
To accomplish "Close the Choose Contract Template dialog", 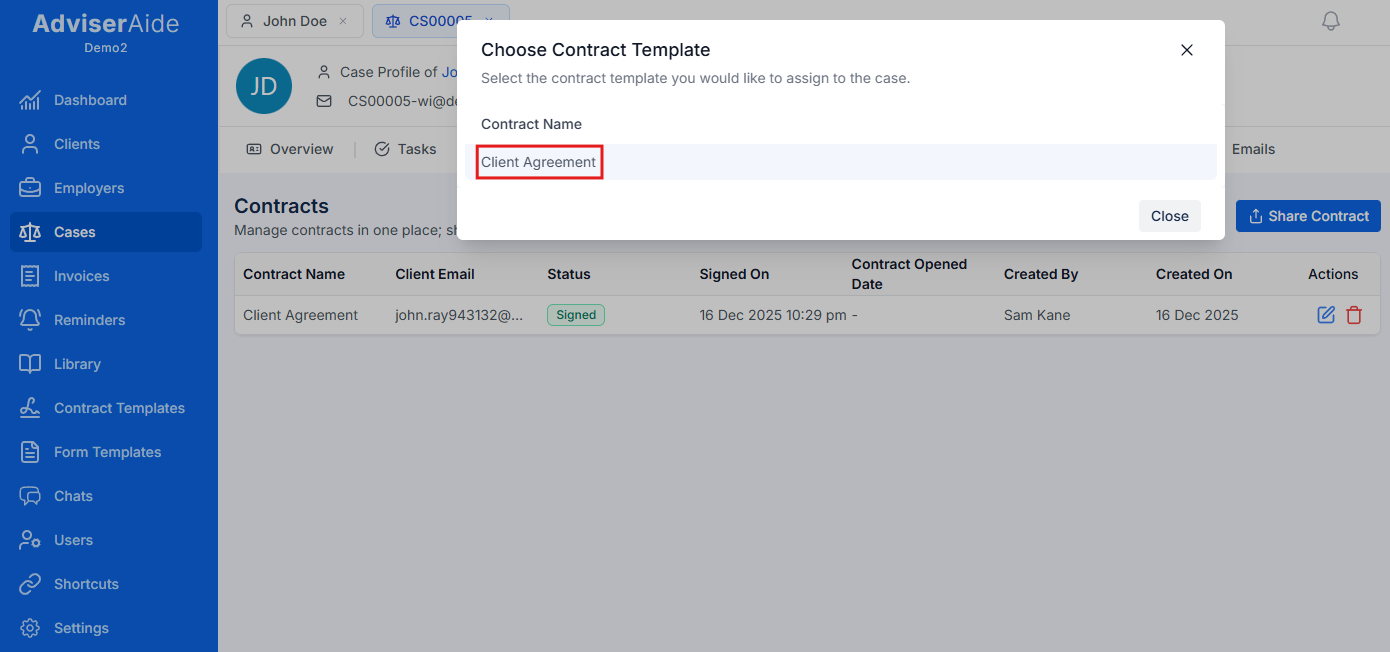I will [1187, 49].
